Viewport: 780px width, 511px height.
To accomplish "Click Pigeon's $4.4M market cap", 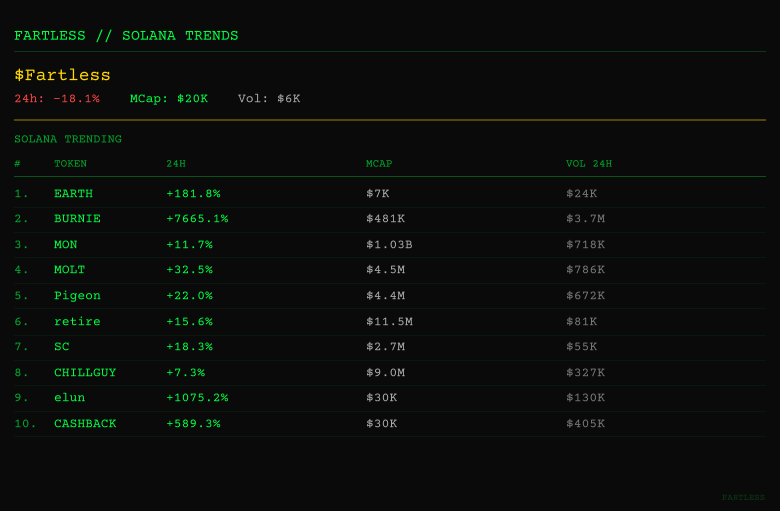I will 386,295.
